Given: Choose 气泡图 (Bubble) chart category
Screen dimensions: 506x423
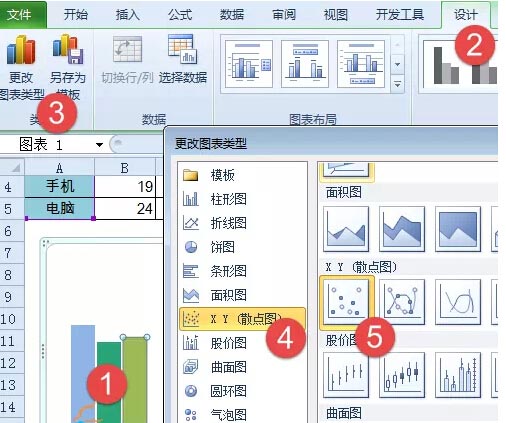Looking at the screenshot, I should tap(242, 415).
